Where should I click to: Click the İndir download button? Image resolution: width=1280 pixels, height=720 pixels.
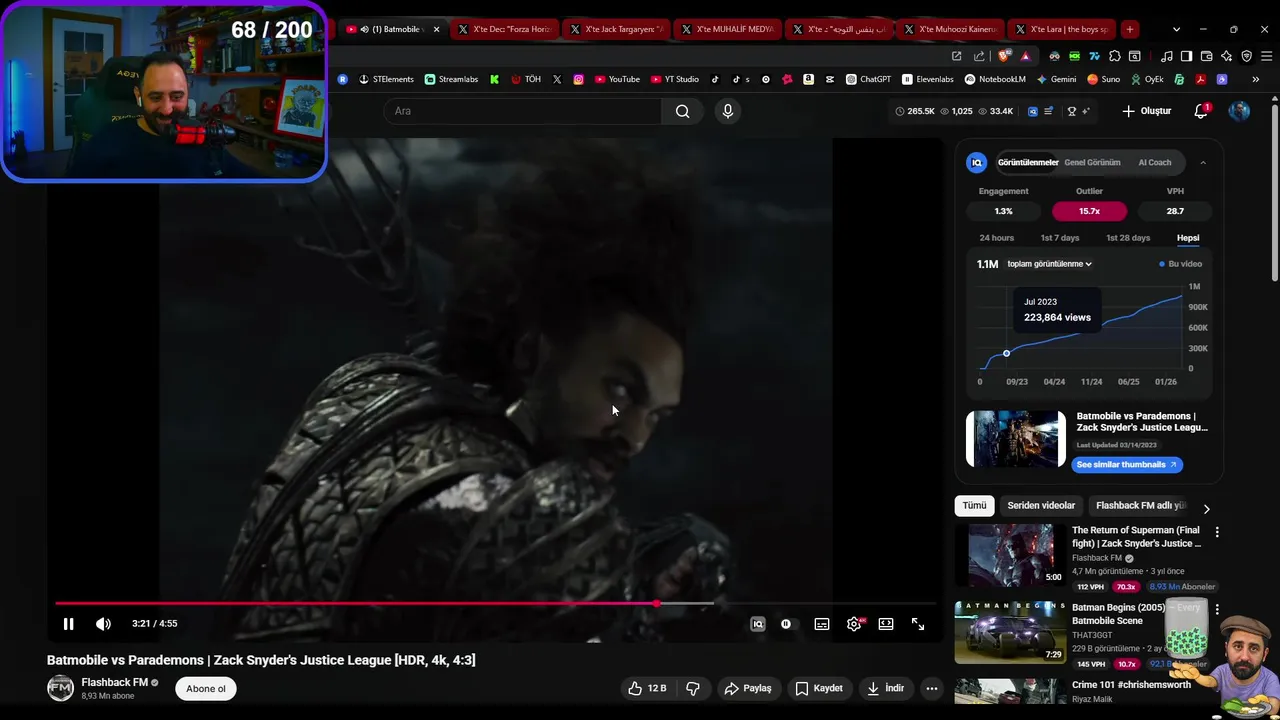886,688
